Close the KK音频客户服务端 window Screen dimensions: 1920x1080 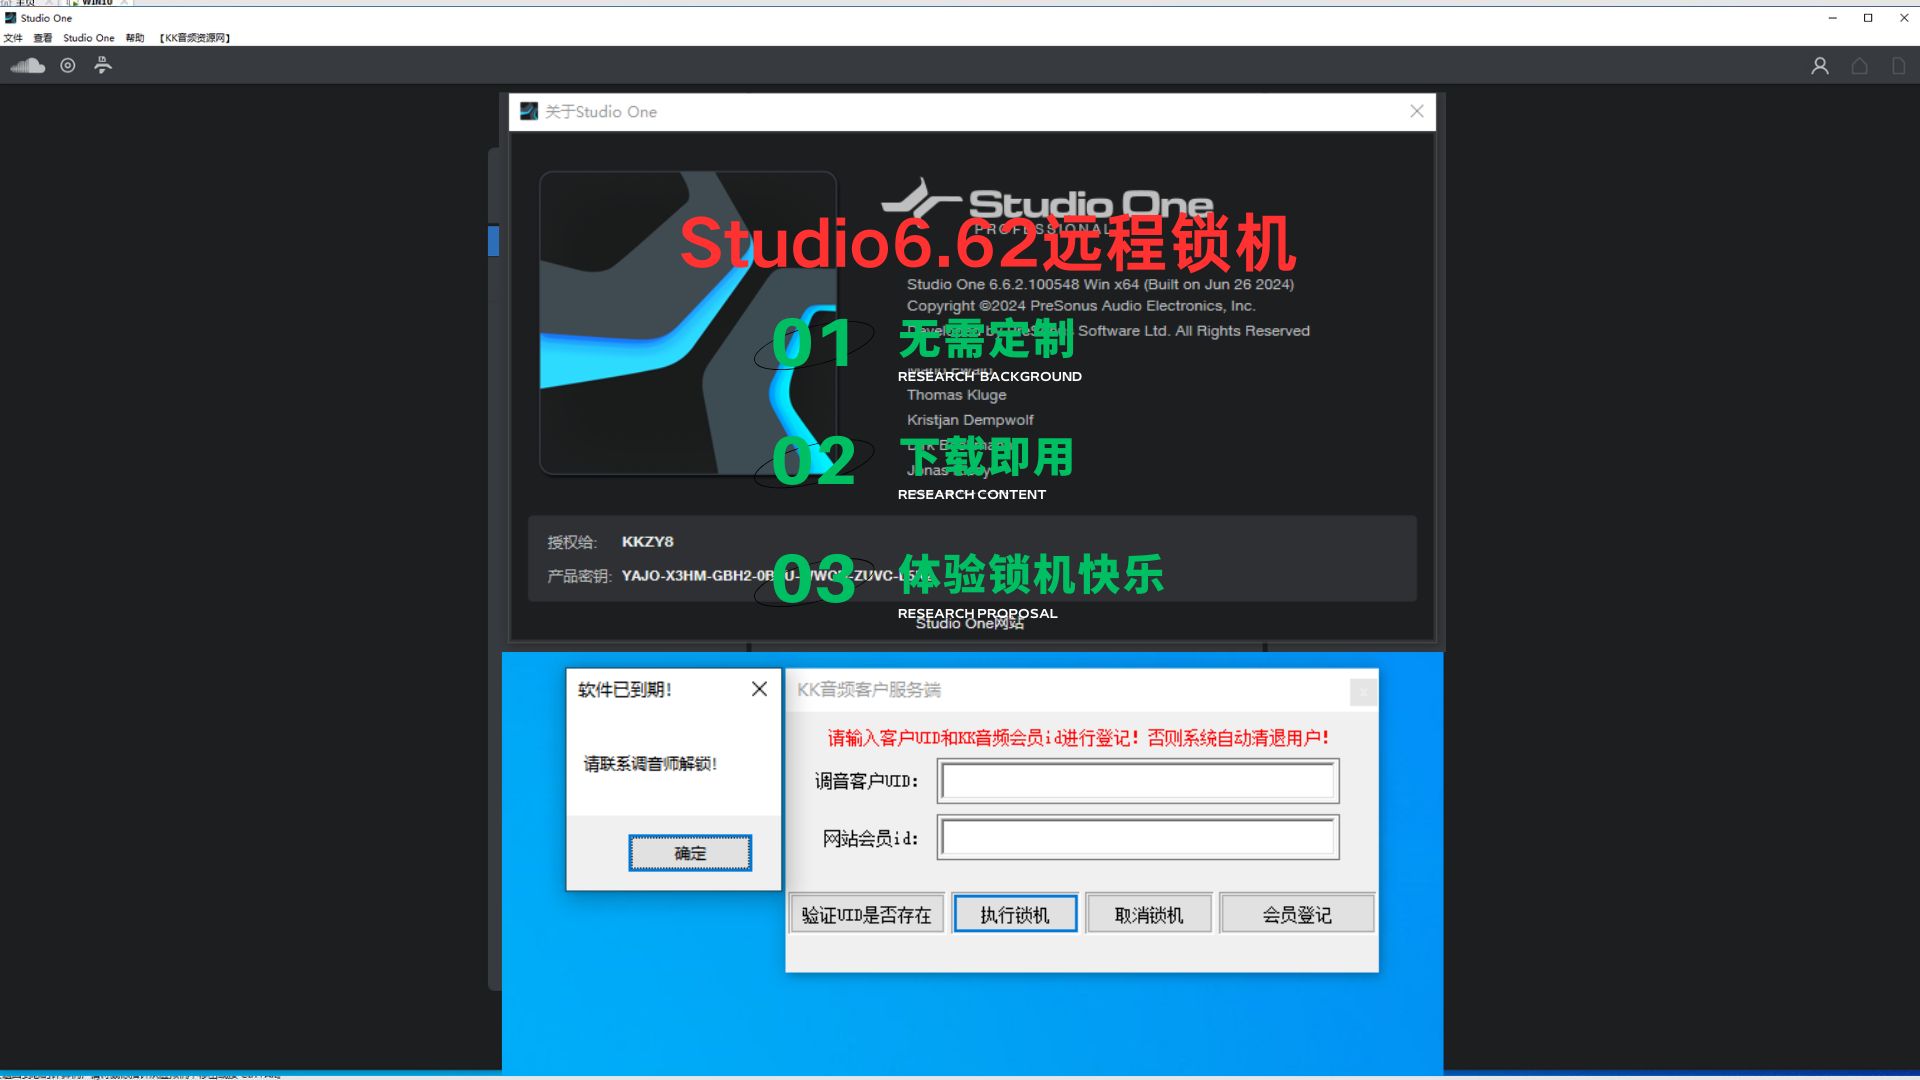[x=1363, y=691]
